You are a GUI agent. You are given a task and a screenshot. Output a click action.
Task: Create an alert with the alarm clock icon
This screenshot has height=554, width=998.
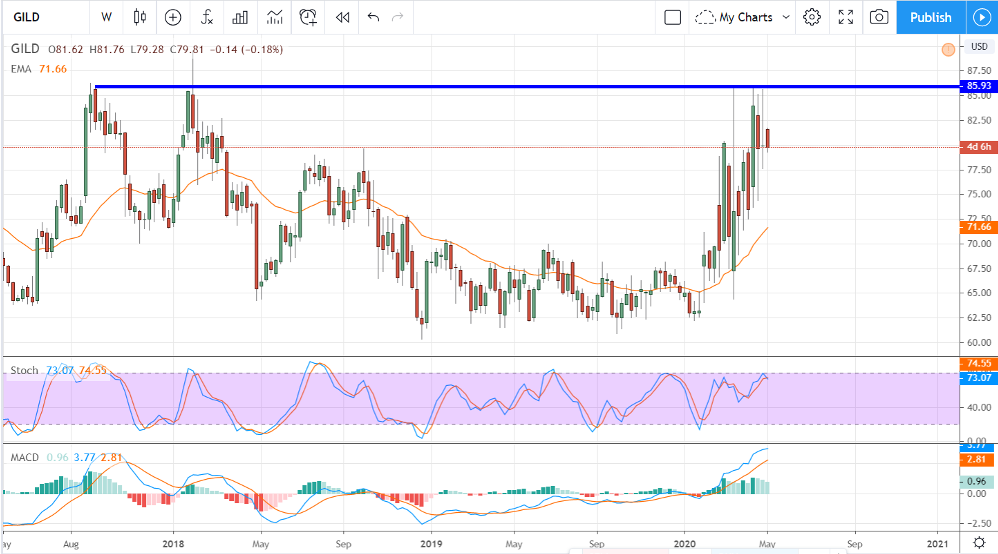point(309,17)
